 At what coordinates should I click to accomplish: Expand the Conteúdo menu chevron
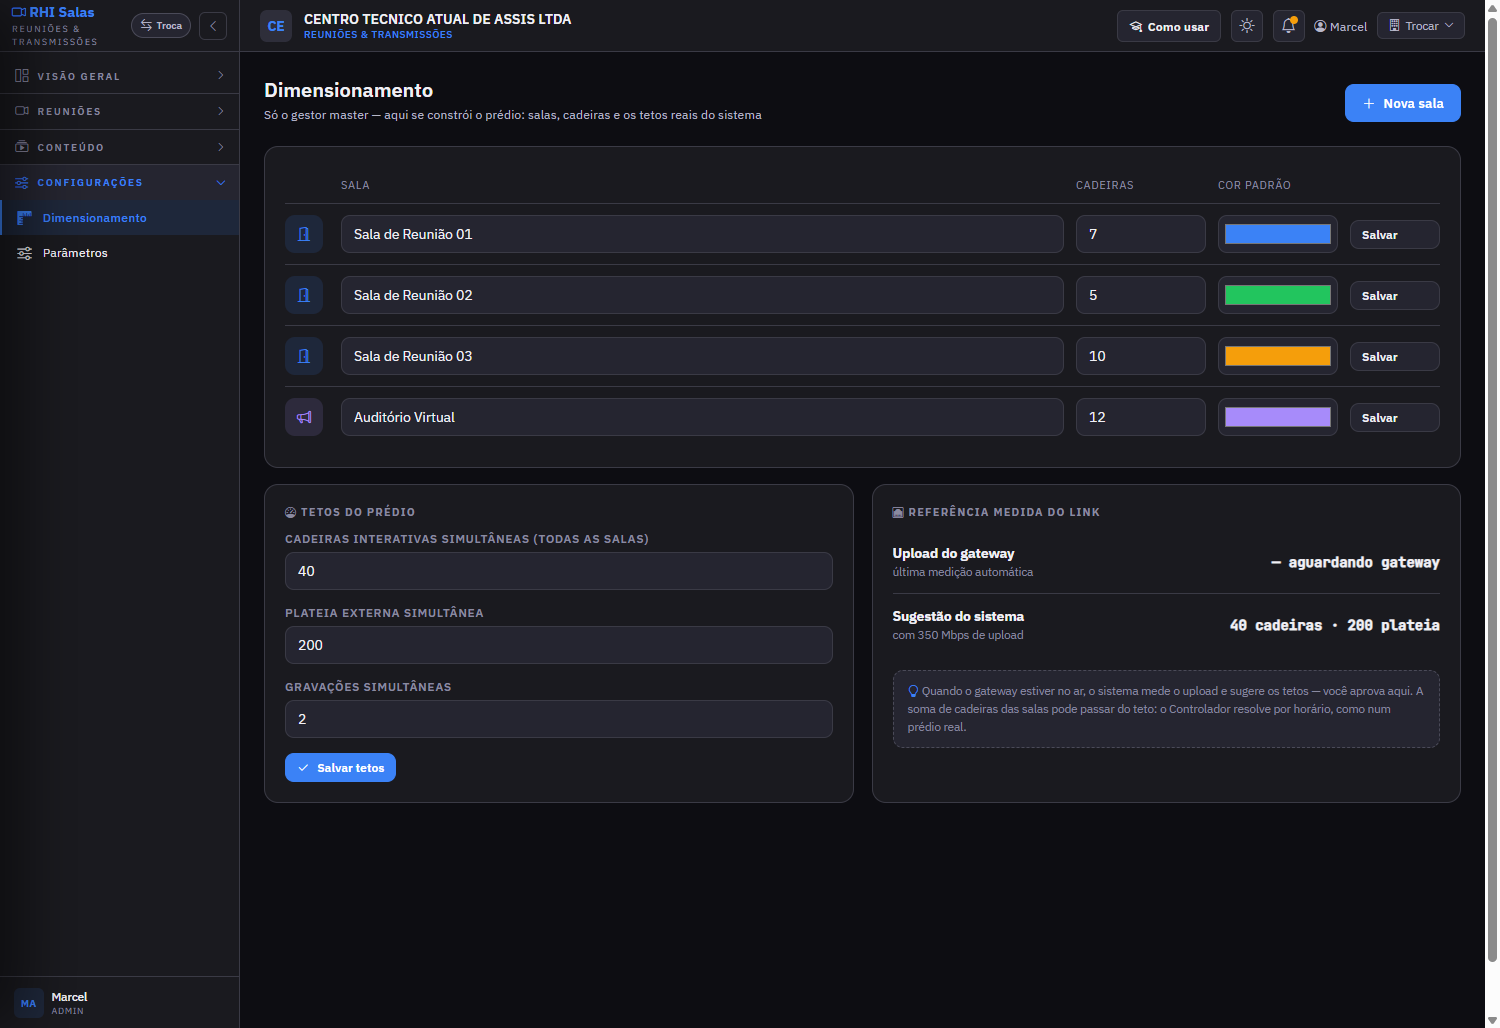[x=221, y=147]
